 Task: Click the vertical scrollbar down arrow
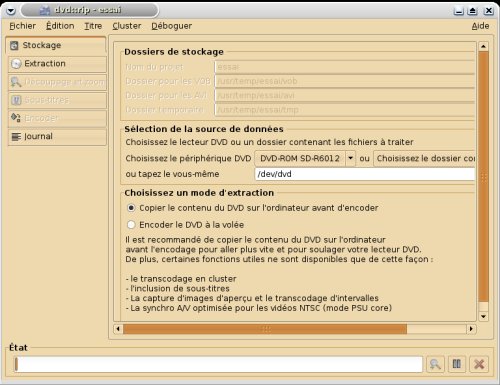coord(483,316)
